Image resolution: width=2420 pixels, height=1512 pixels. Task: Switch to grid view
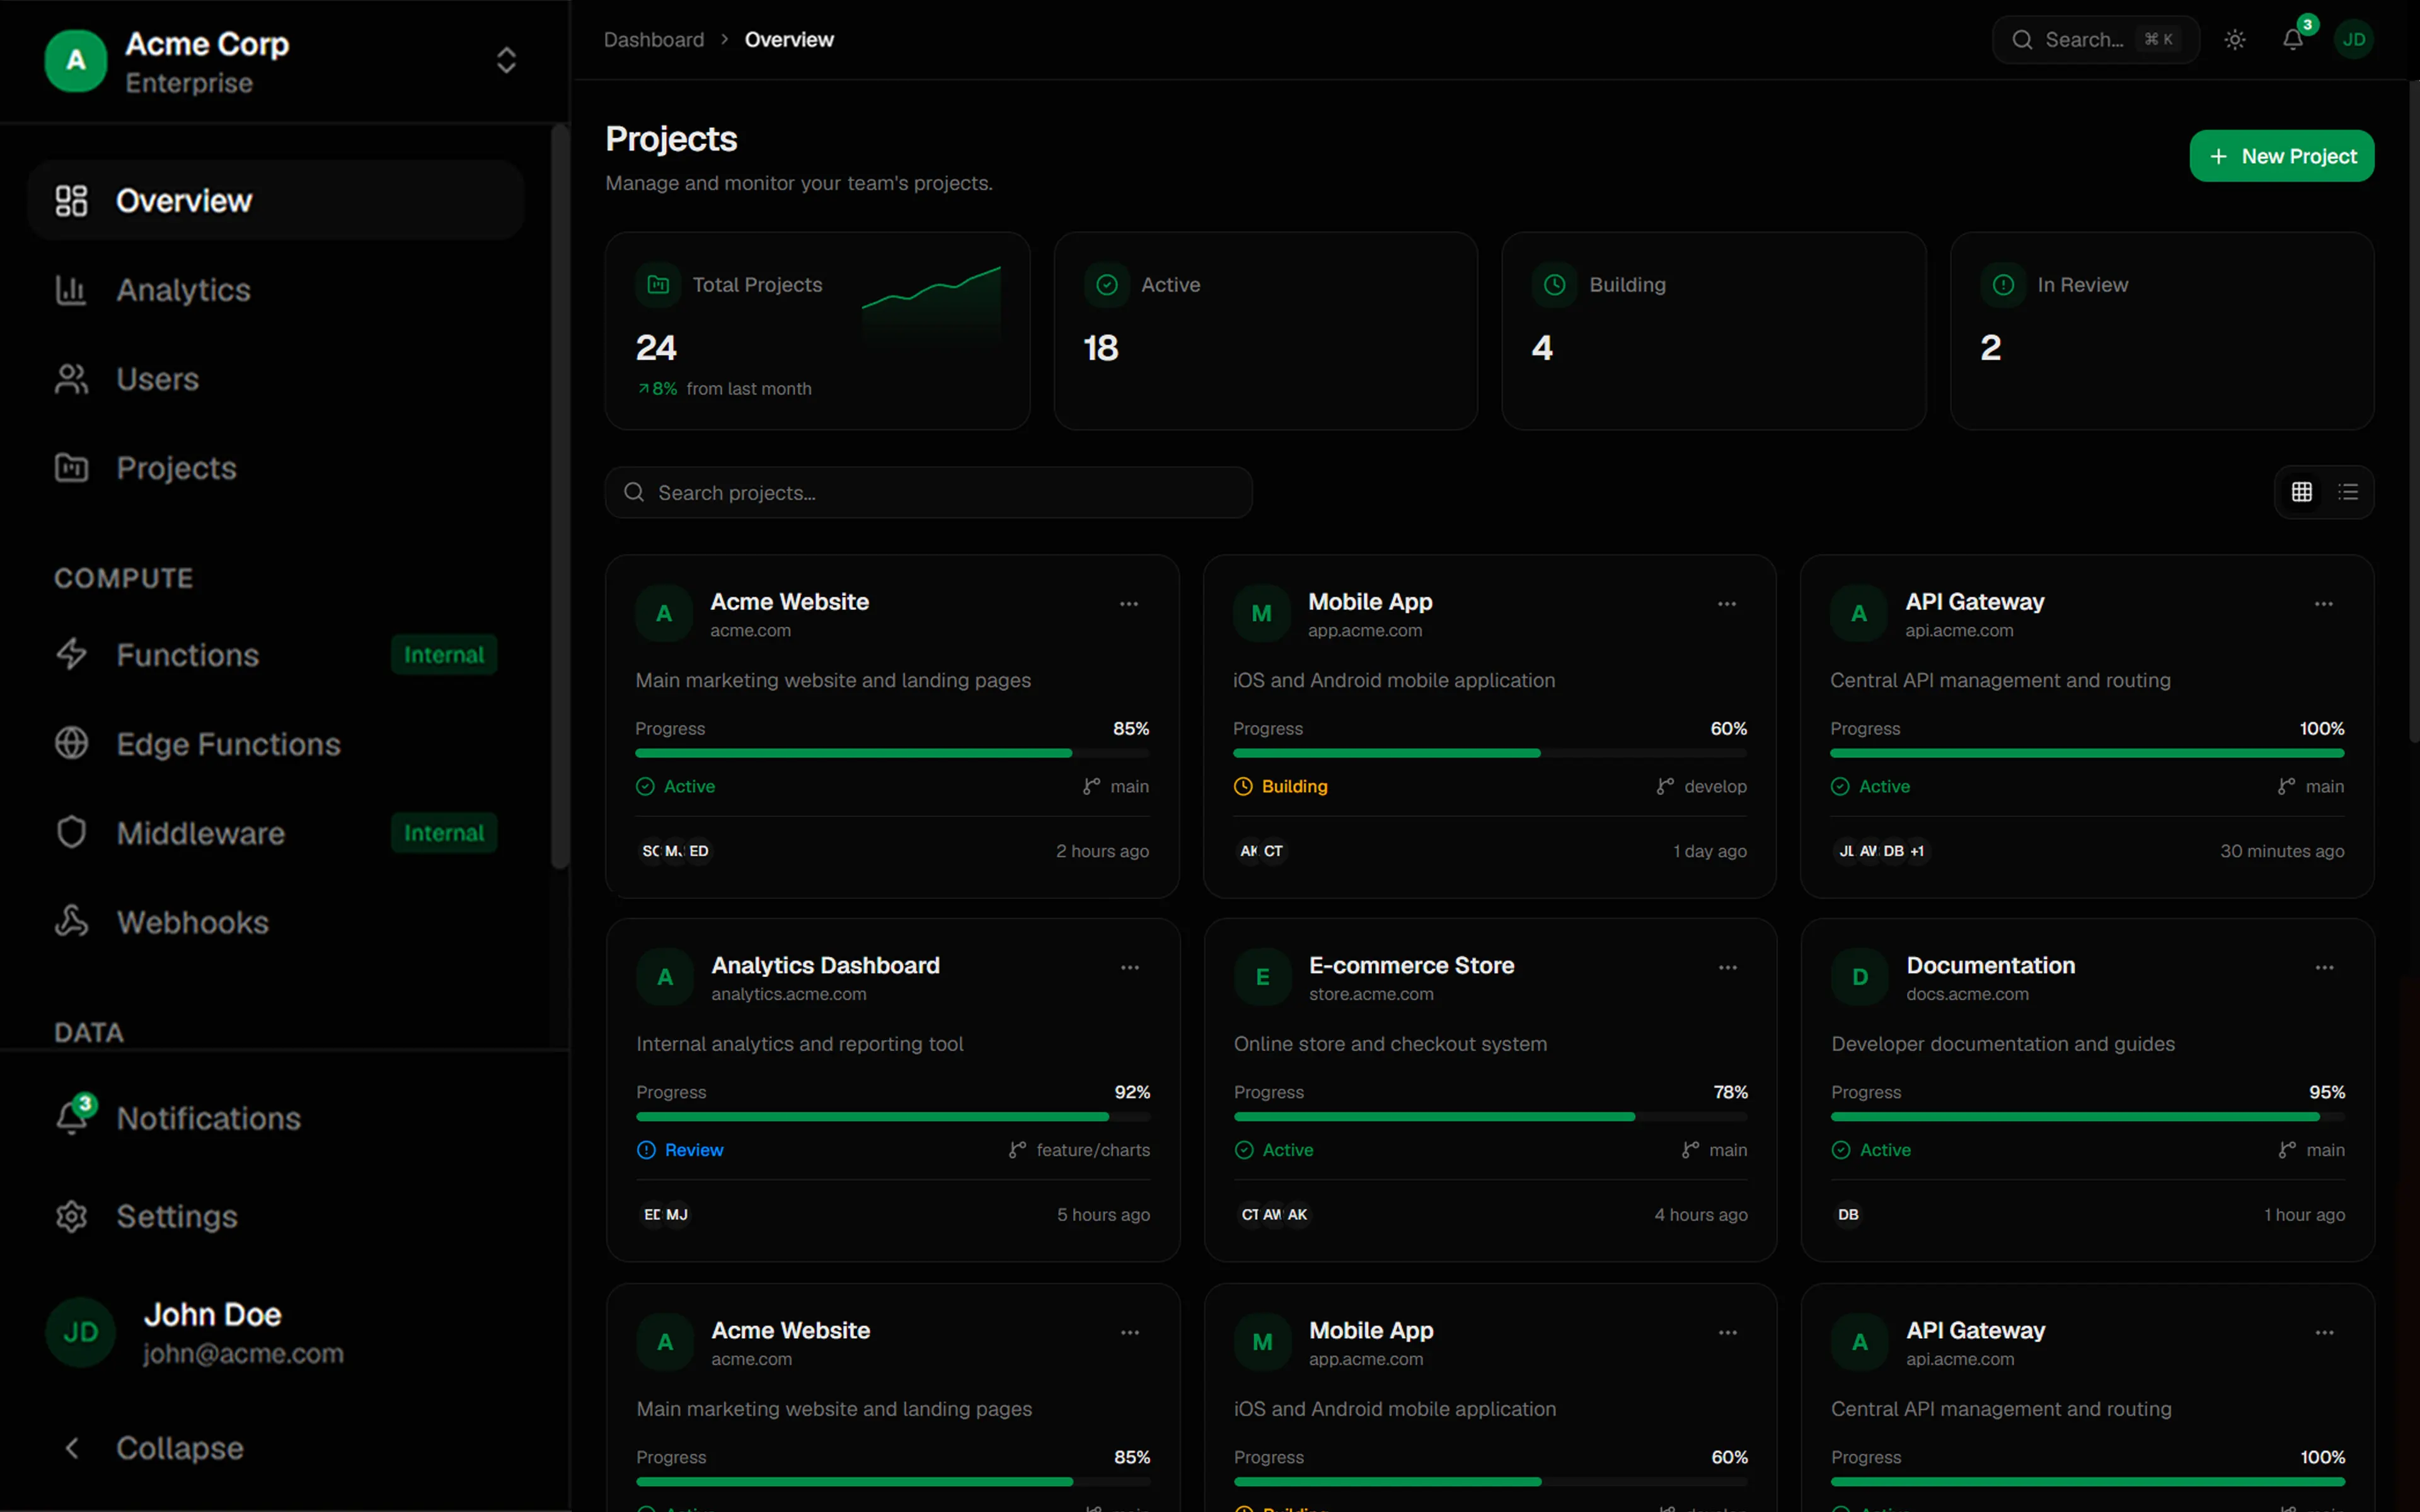pos(2302,492)
